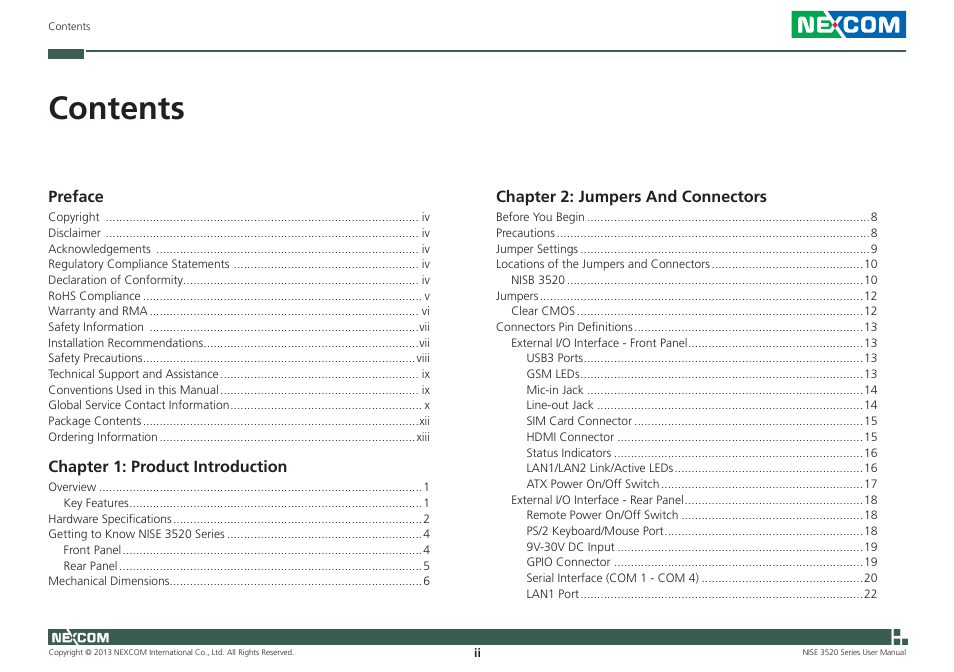Go to the Mechanical Dimensions entry
The width and height of the screenshot is (954, 672).
click(239, 581)
